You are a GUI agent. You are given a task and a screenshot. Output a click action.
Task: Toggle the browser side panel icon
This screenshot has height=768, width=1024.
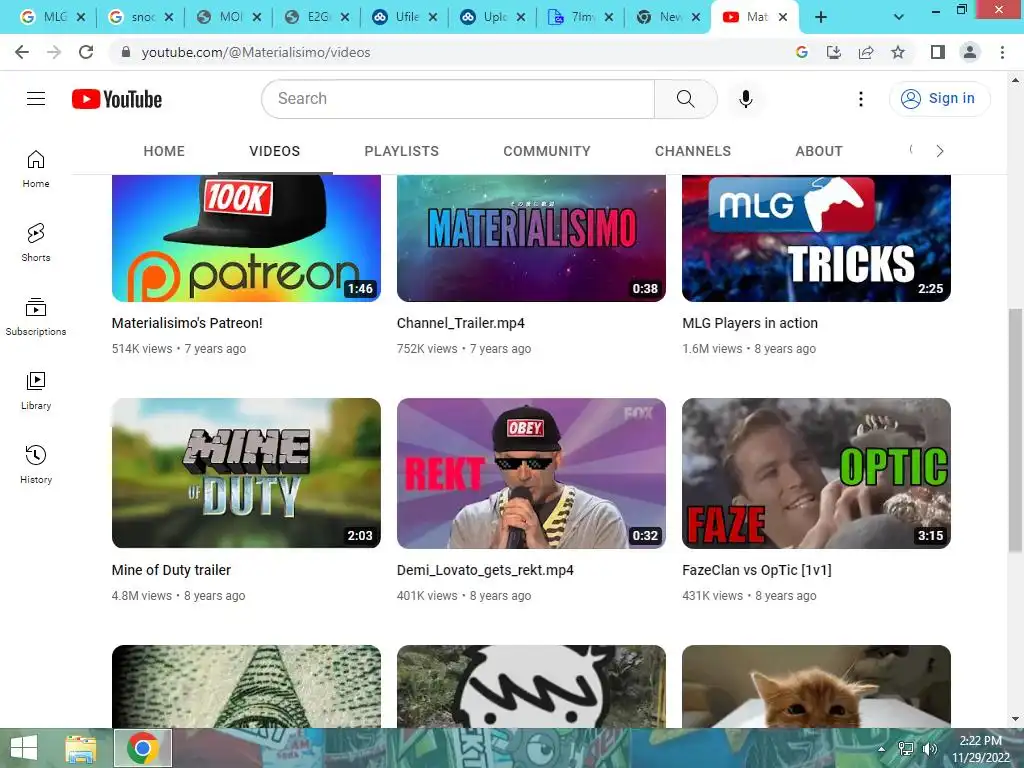[938, 52]
